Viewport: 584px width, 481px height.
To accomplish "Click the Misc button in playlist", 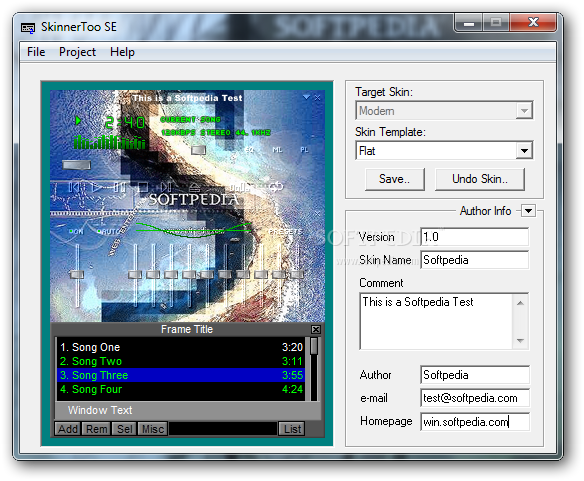I will coord(153,429).
